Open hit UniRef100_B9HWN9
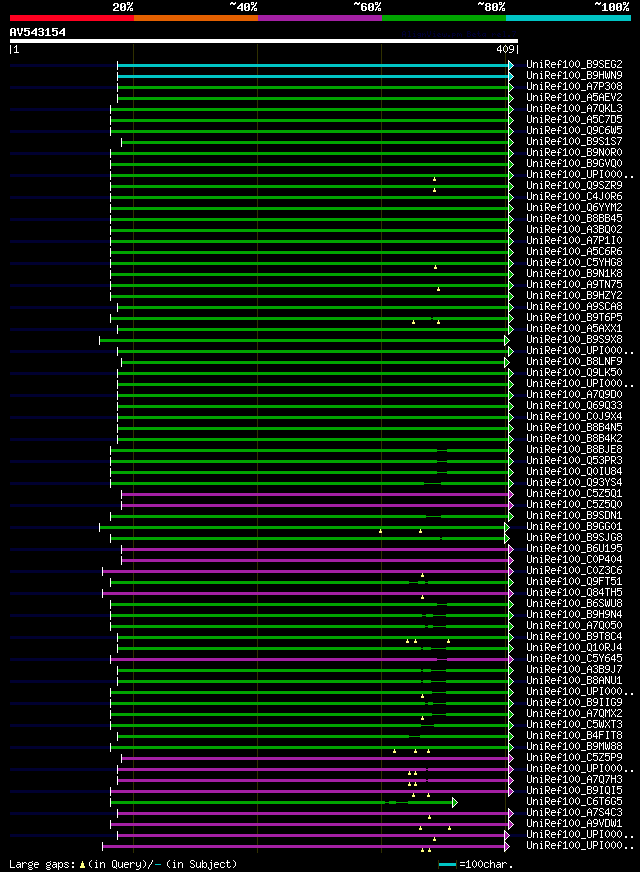 (574, 75)
